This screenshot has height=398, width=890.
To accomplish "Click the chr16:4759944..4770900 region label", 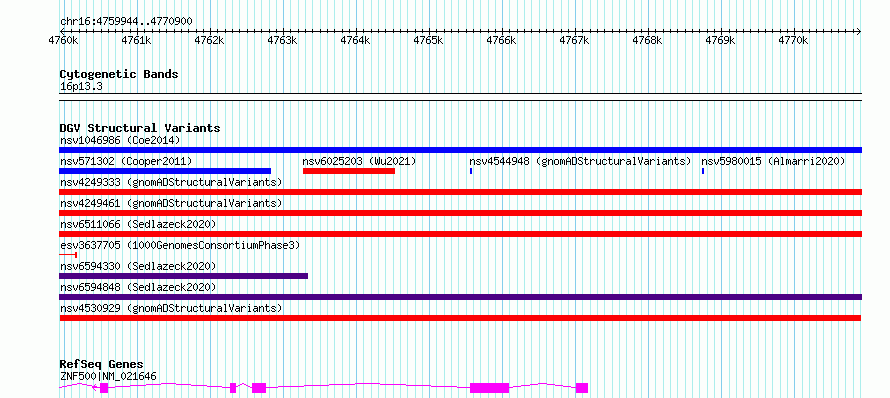I will click(x=126, y=21).
